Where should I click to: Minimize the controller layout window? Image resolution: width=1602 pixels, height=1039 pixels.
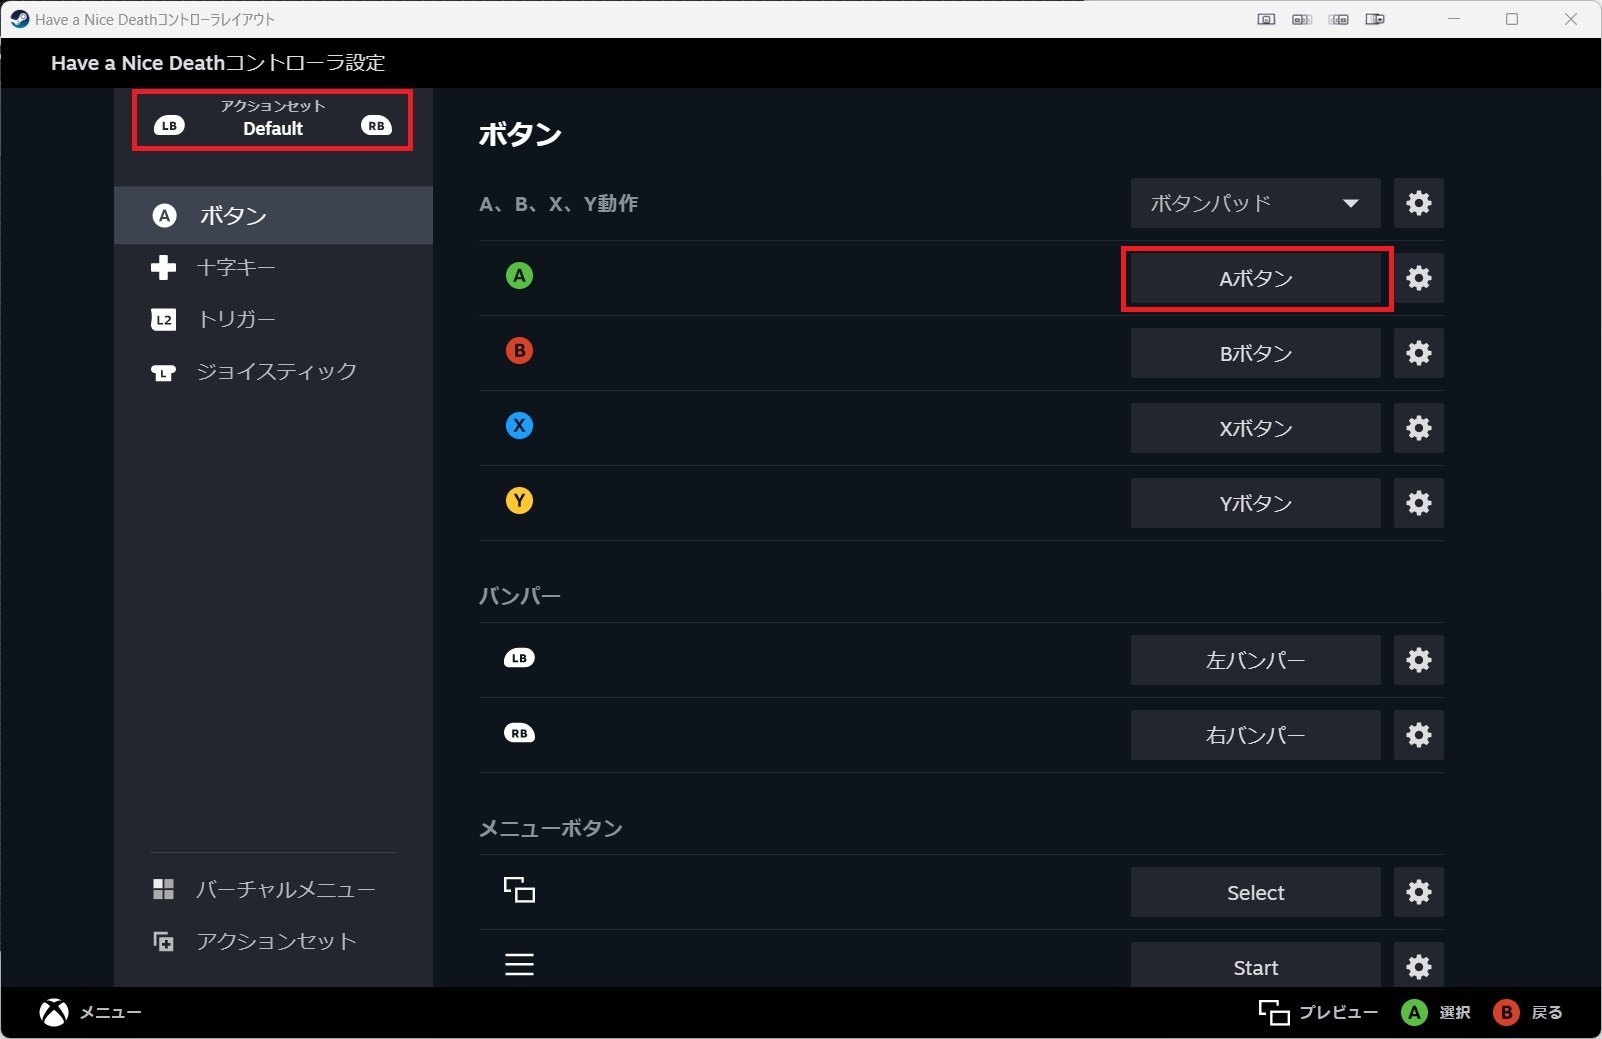coord(1454,19)
